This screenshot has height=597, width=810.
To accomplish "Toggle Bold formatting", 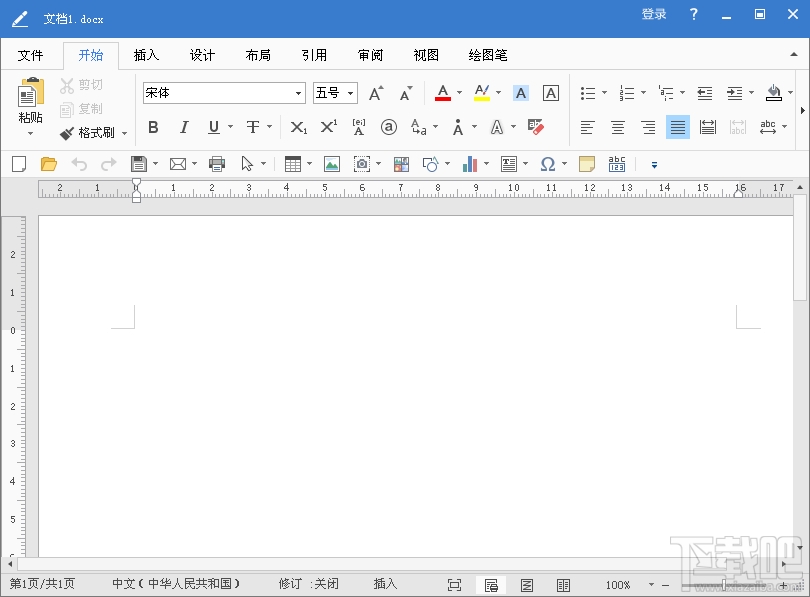I will 153,127.
